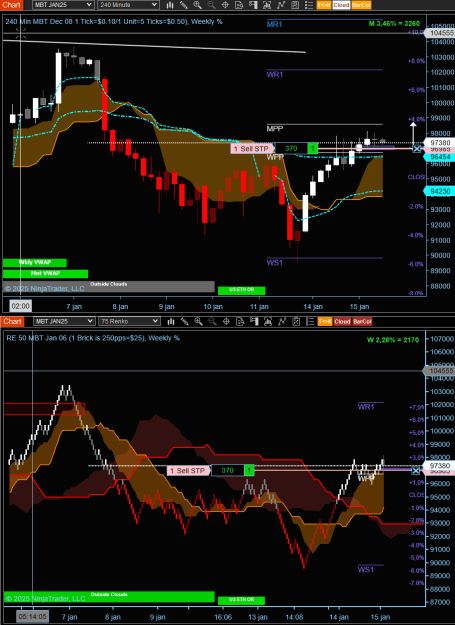Click zoom in magnifier on top chart
This screenshot has height=625, width=455.
[198, 5]
